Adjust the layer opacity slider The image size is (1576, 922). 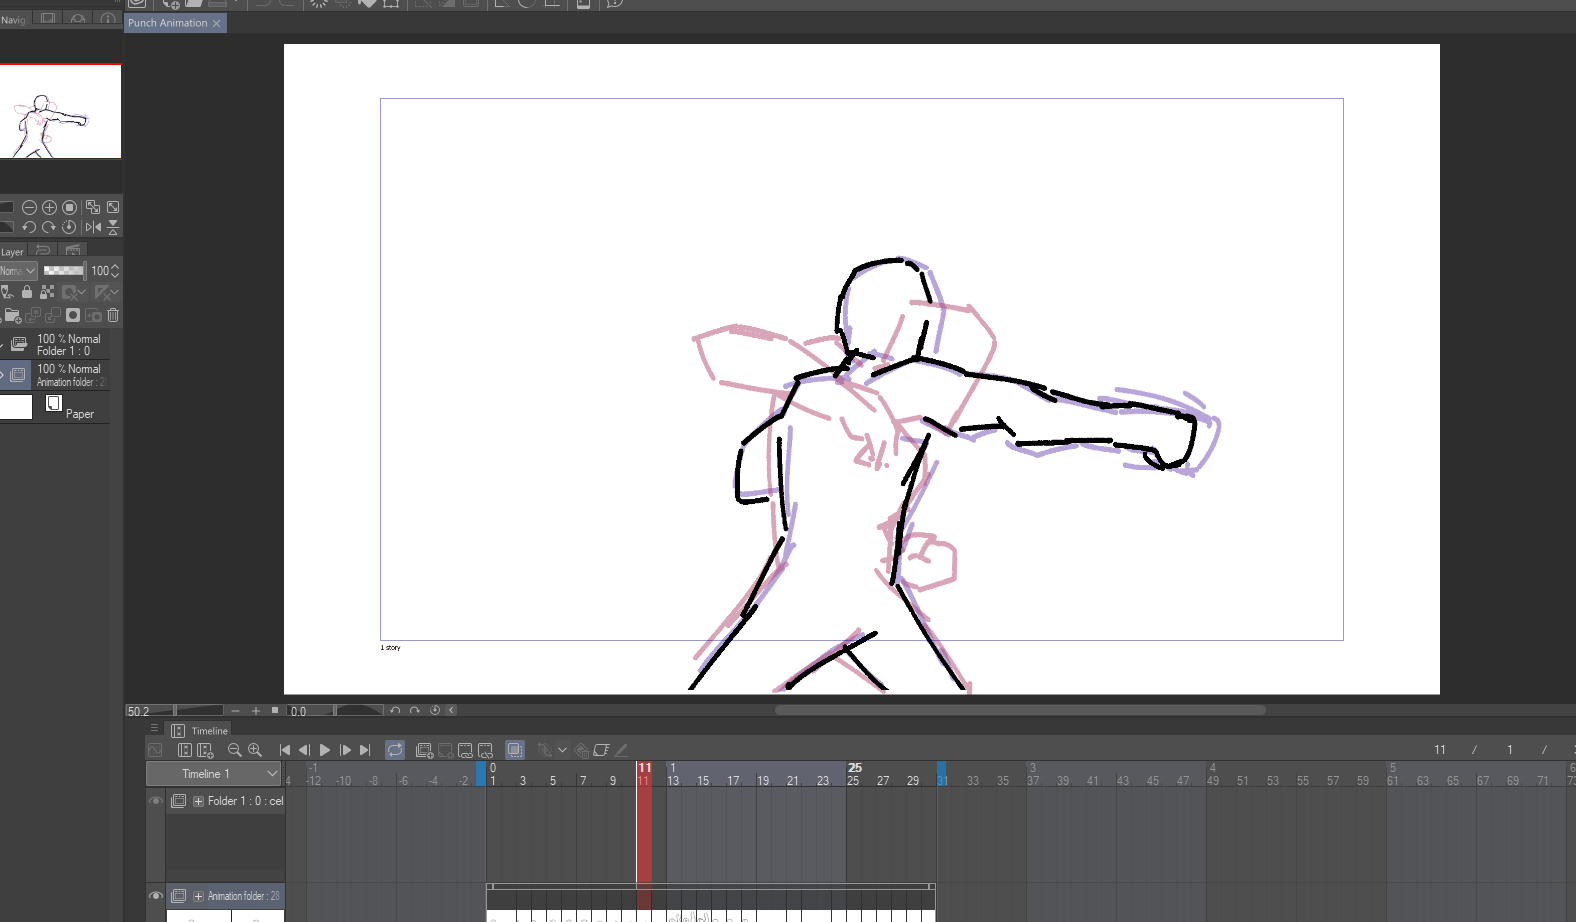pyautogui.click(x=64, y=271)
